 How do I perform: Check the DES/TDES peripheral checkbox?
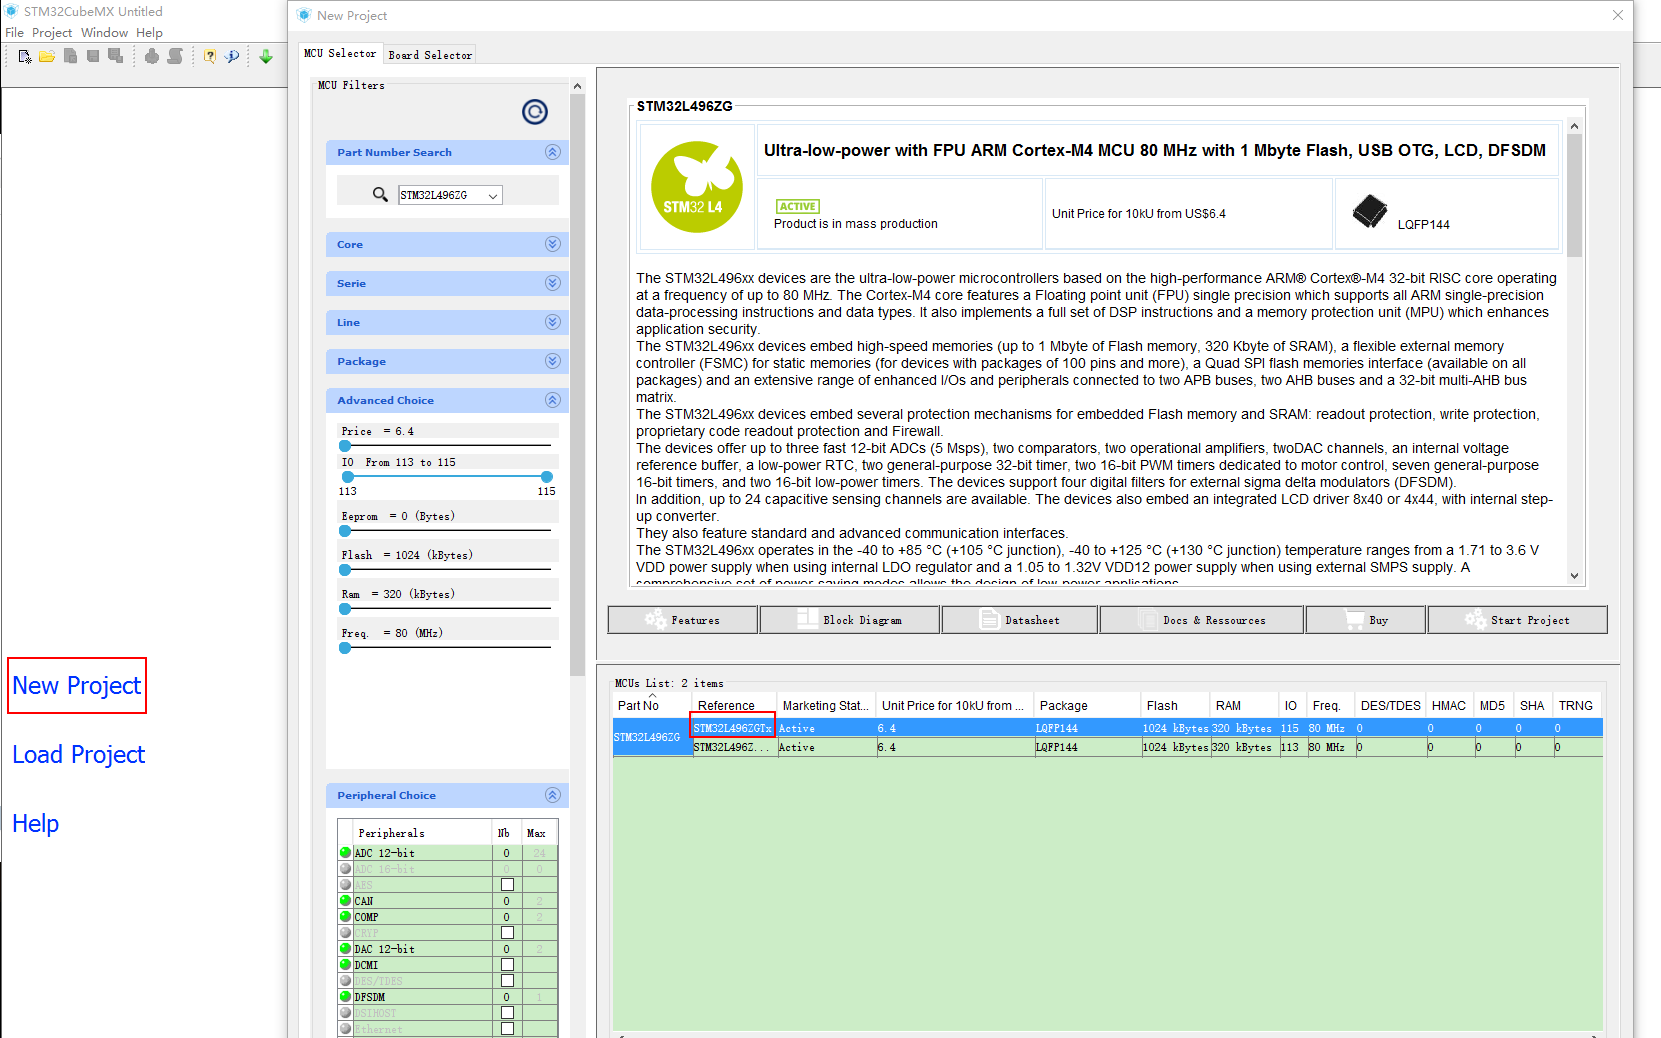tap(507, 981)
